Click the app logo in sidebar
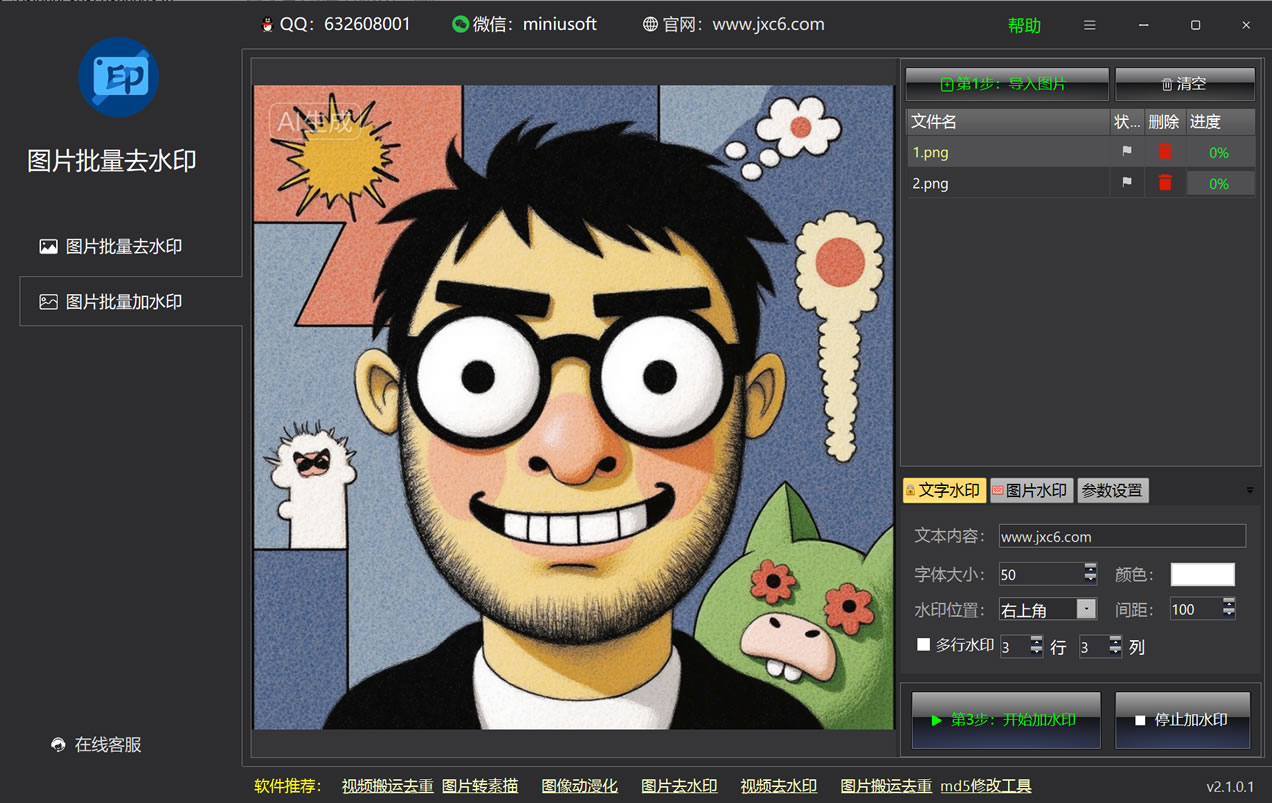This screenshot has width=1272, height=803. pos(119,77)
